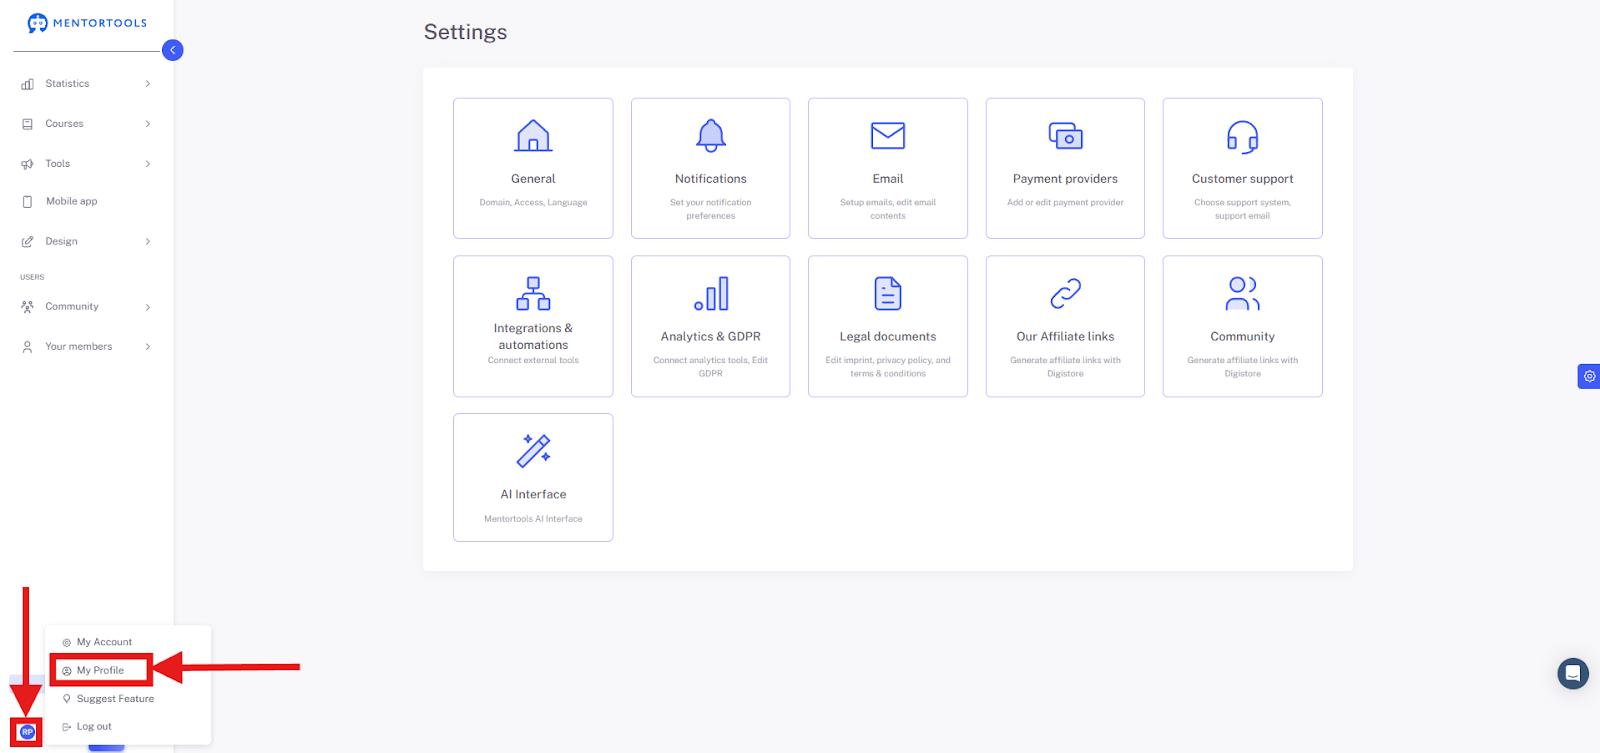Screen dimensions: 1600x753
Task: Click the Customer support headset icon
Action: (x=1243, y=137)
